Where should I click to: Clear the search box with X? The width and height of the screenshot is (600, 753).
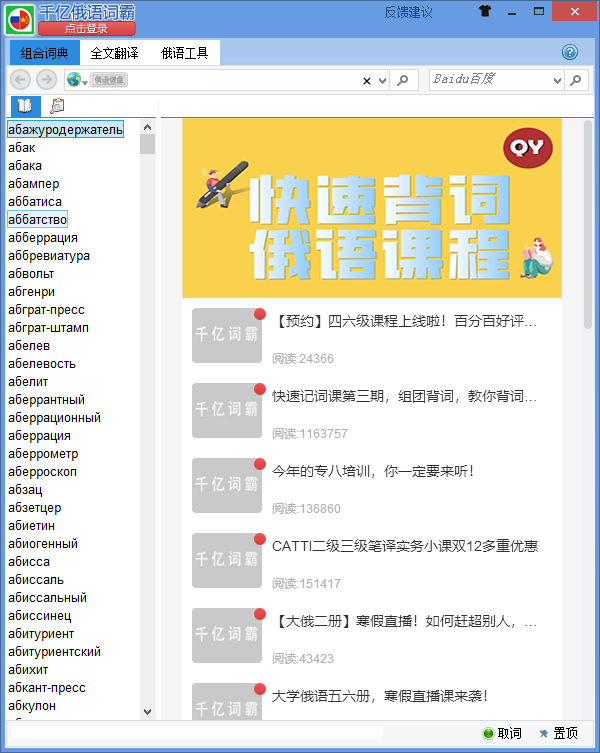367,81
